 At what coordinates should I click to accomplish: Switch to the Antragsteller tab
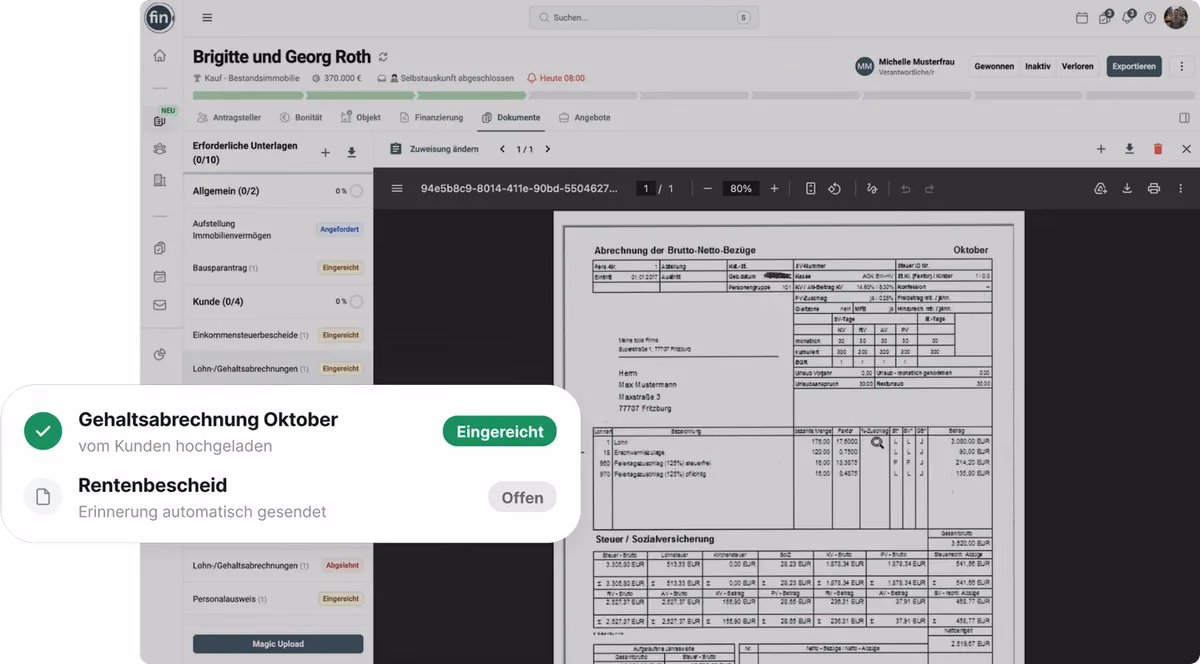[x=229, y=117]
